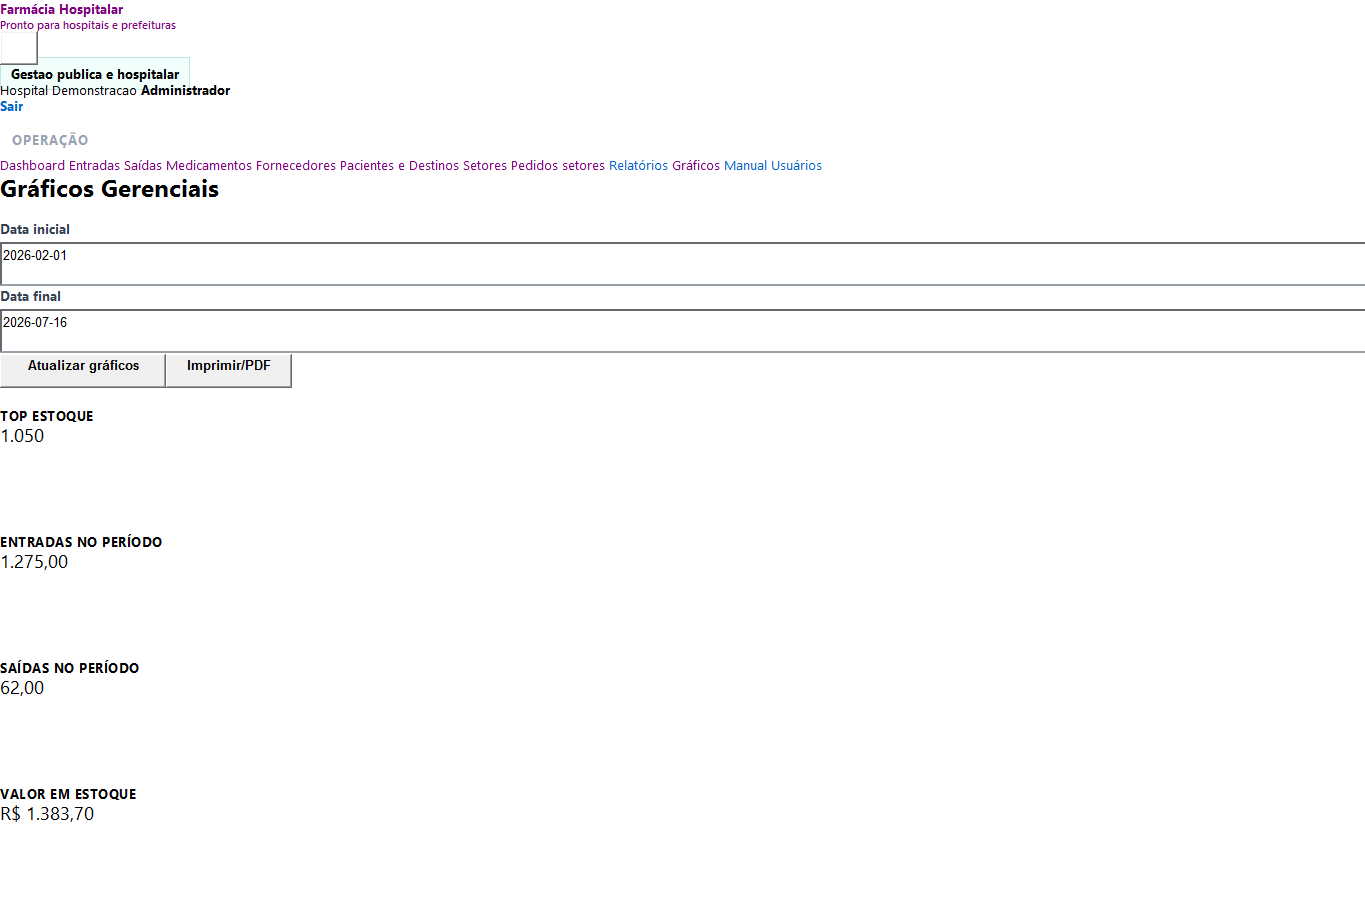Open the Dashboard menu item
This screenshot has height=900, width=1365.
tap(32, 166)
